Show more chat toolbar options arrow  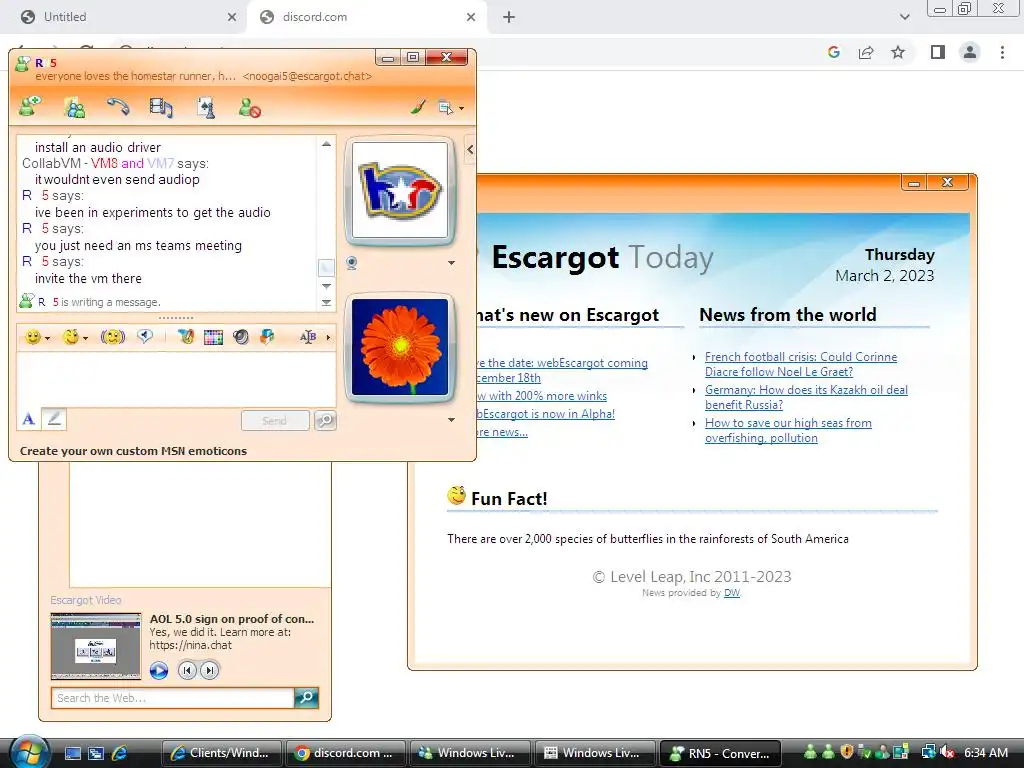tap(328, 338)
